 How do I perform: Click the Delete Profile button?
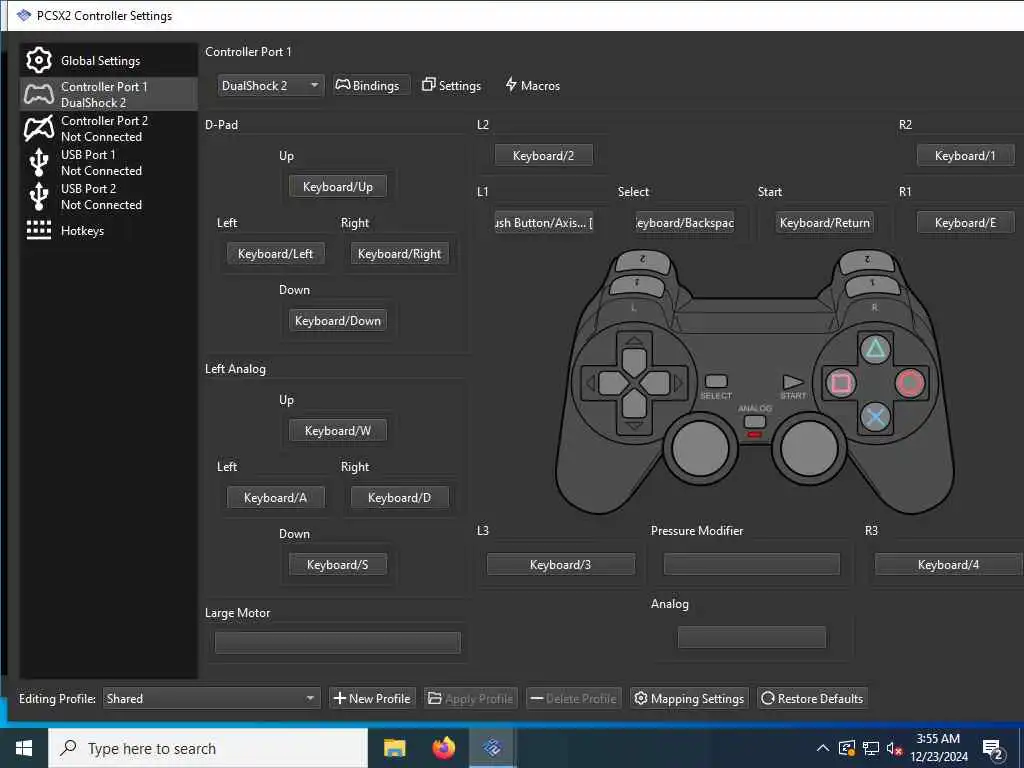[x=573, y=698]
